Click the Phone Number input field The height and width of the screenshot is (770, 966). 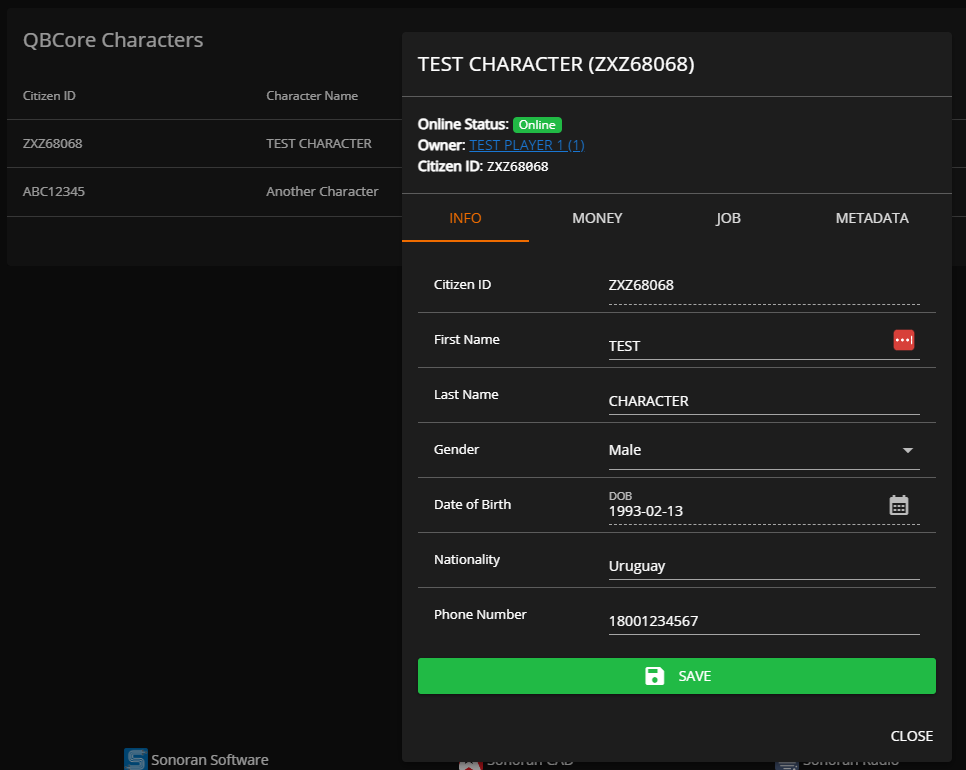(x=763, y=621)
